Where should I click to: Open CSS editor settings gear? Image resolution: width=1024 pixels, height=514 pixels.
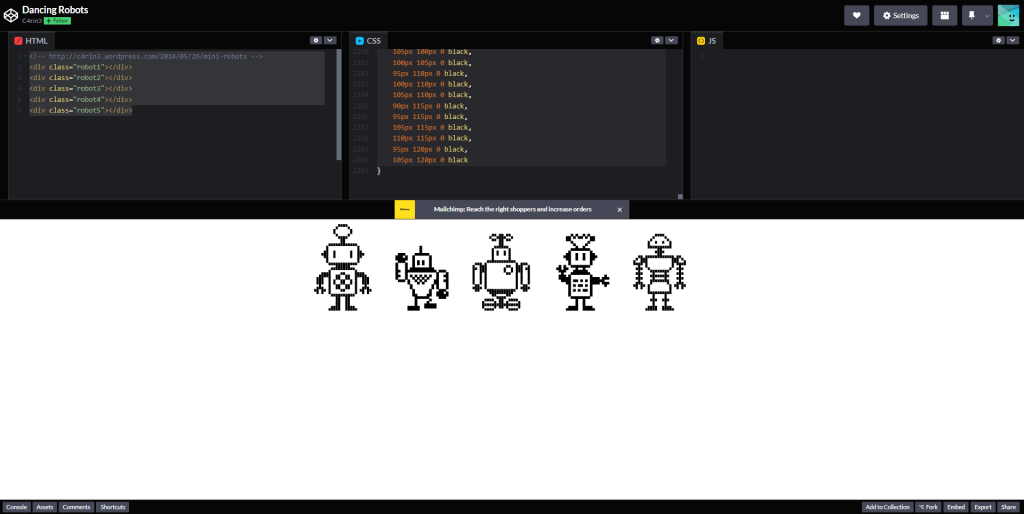tap(657, 40)
